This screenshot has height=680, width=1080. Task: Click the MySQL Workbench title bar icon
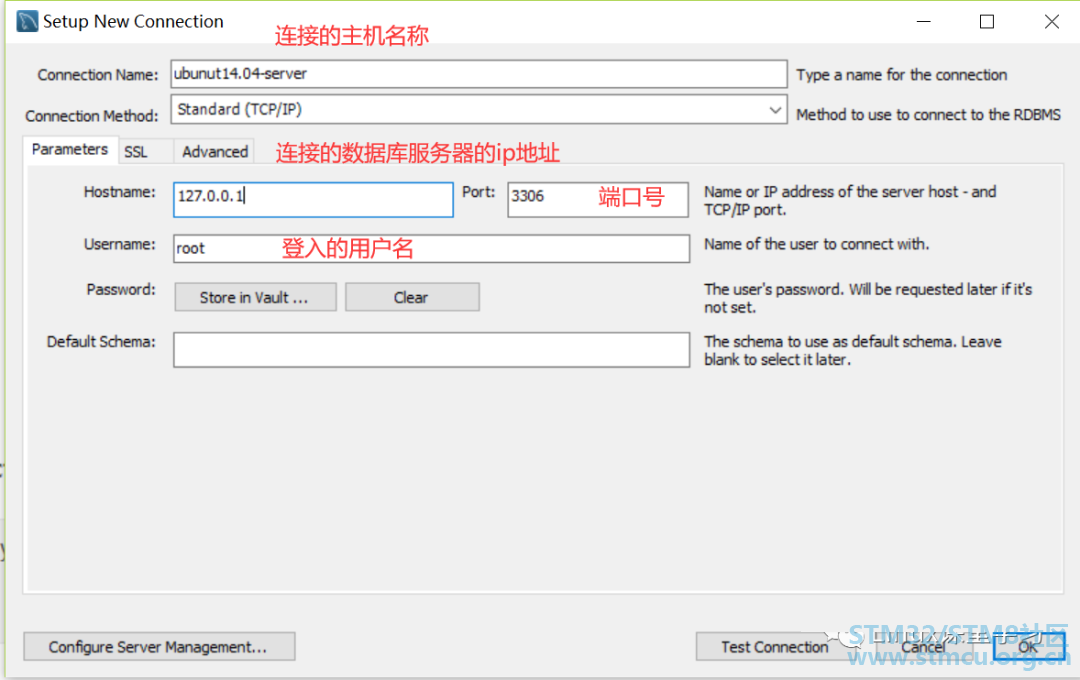click(27, 21)
